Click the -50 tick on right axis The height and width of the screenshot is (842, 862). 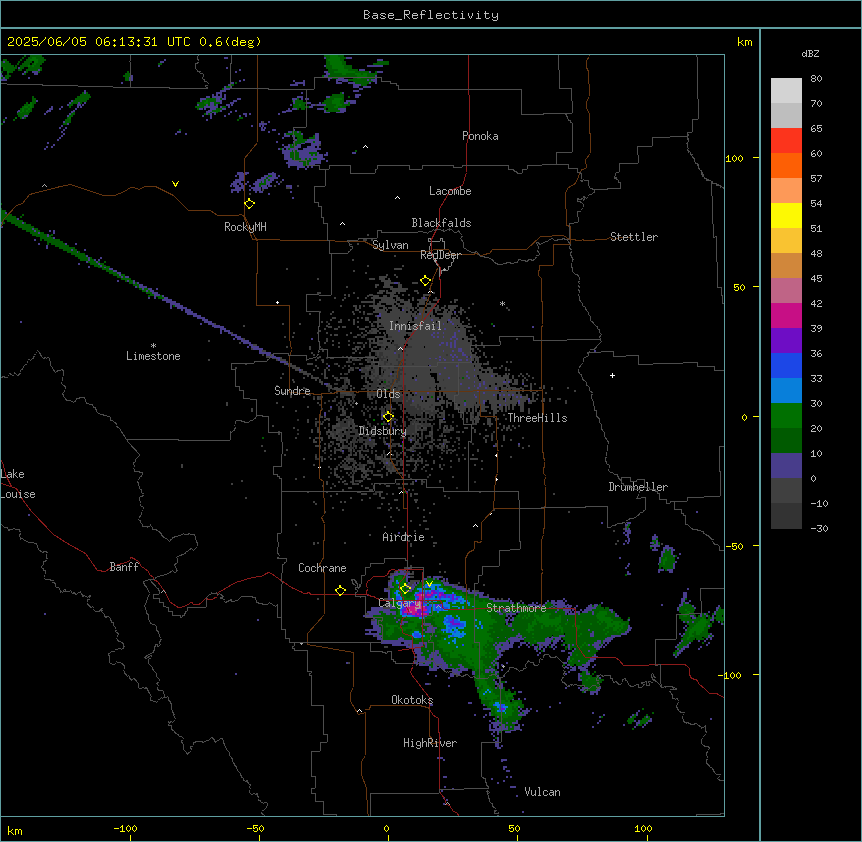pos(734,546)
